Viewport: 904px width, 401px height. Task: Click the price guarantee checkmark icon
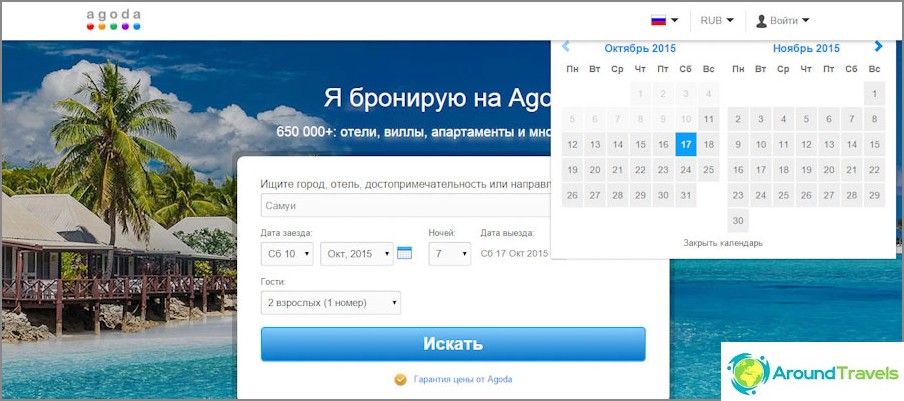400,379
